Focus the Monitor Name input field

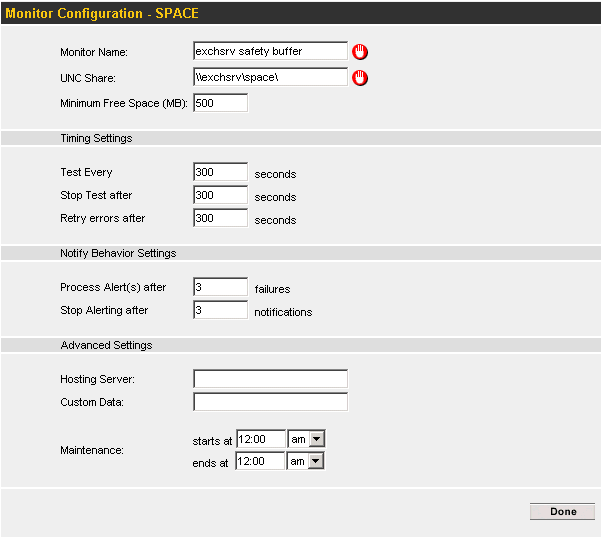[x=271, y=51]
